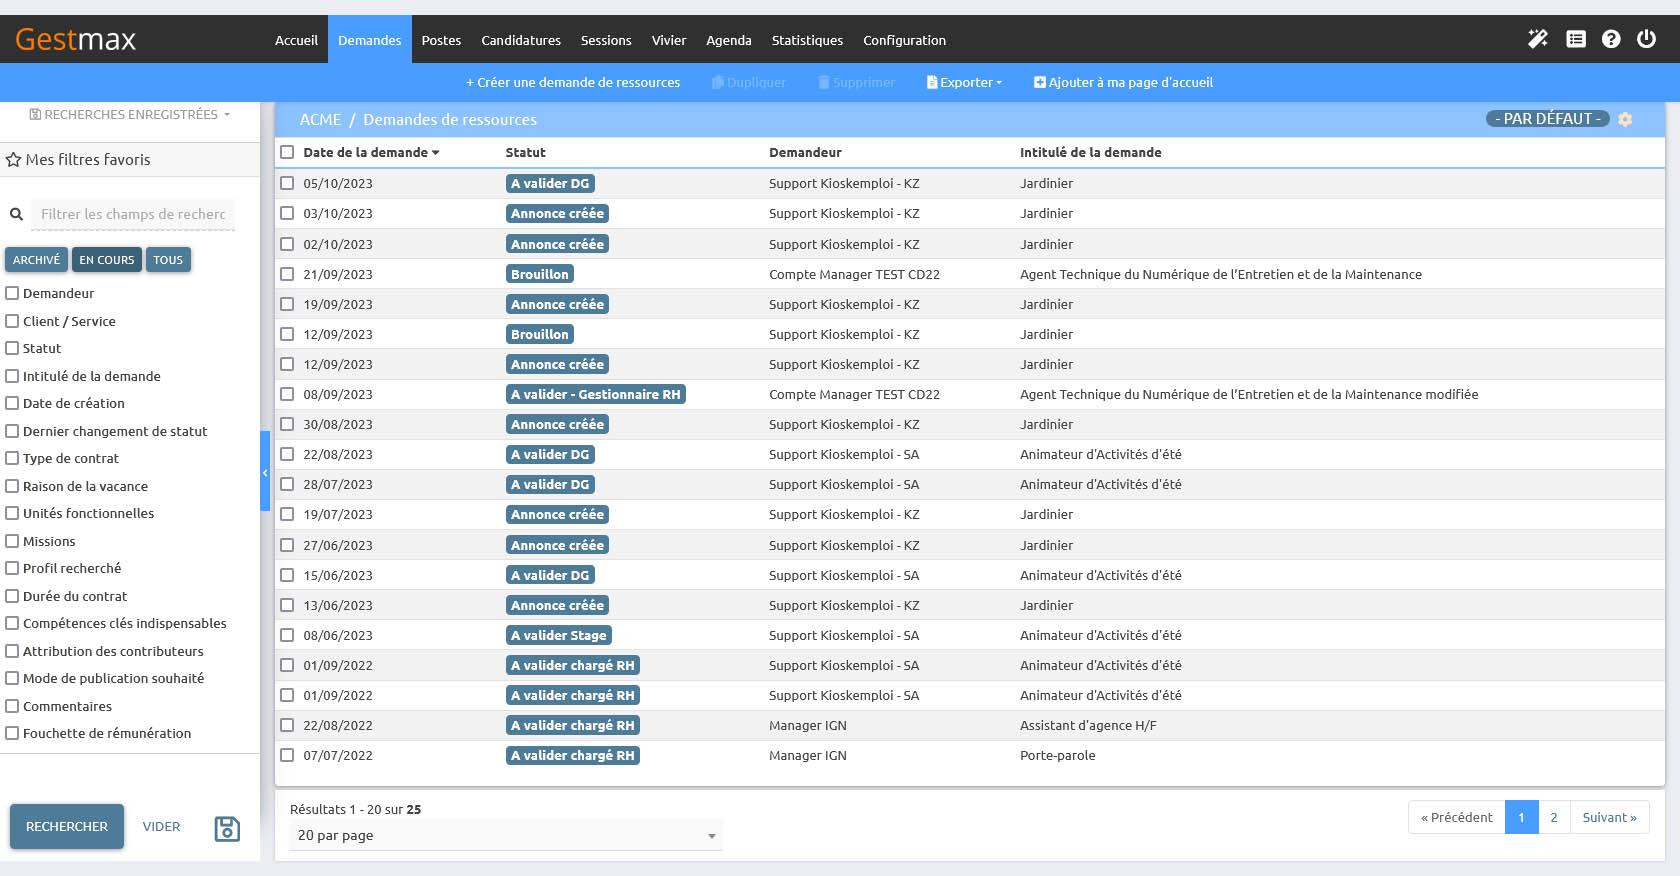Image resolution: width=1680 pixels, height=876 pixels.
Task: Sort by the Statut column header
Action: tap(525, 152)
